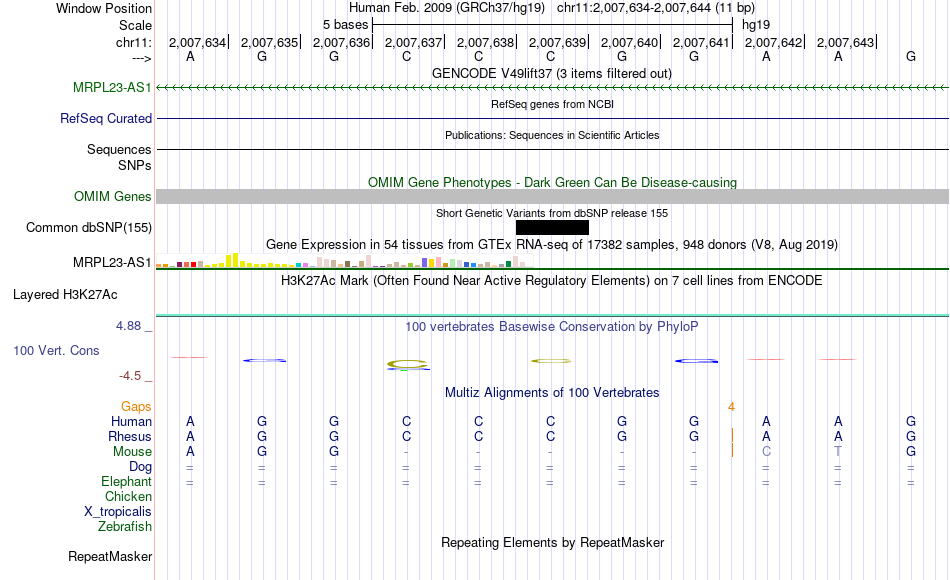Open the OMIM Genes track label
The width and height of the screenshot is (950, 580).
113,196
